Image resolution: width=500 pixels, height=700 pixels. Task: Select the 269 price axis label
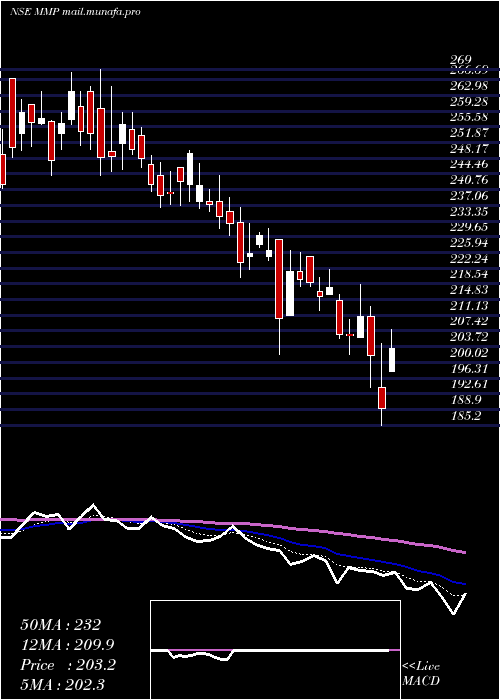(x=461, y=60)
